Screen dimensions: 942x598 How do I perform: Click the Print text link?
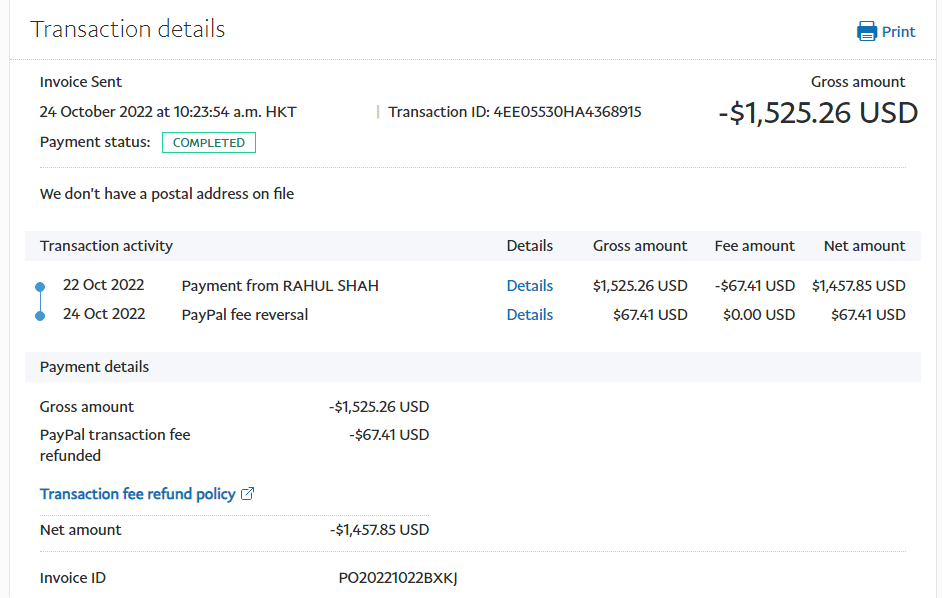[x=898, y=32]
